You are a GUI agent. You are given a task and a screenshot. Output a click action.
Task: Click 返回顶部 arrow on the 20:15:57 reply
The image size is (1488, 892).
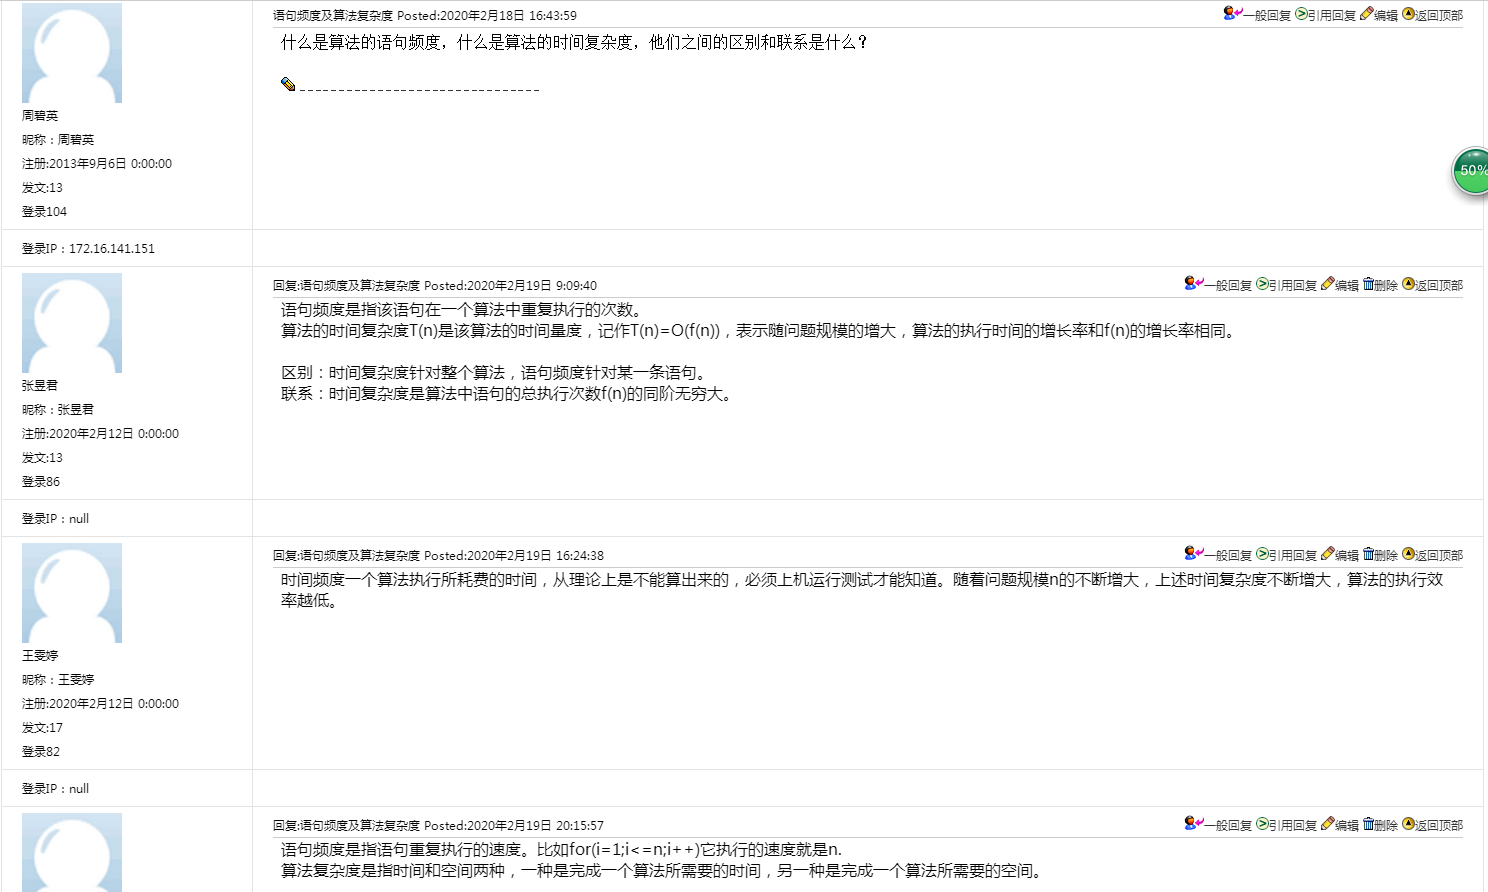tap(1408, 824)
